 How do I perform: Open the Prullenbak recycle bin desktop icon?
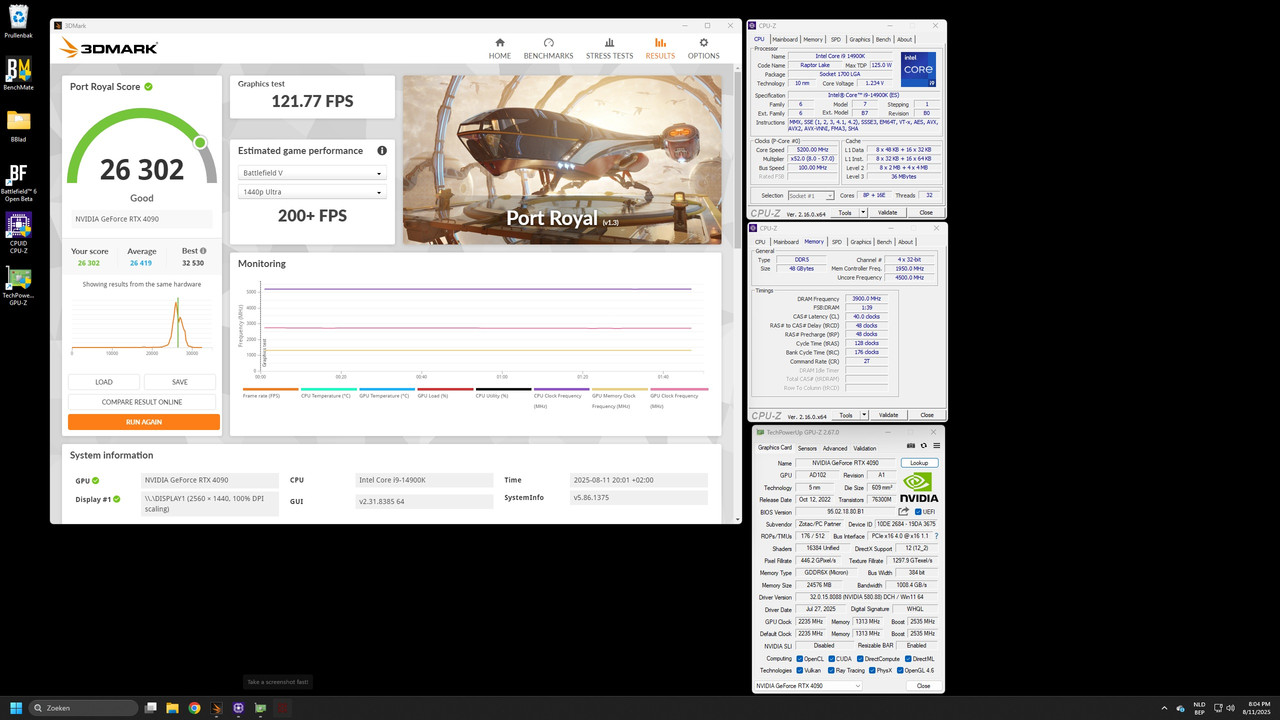(18, 22)
